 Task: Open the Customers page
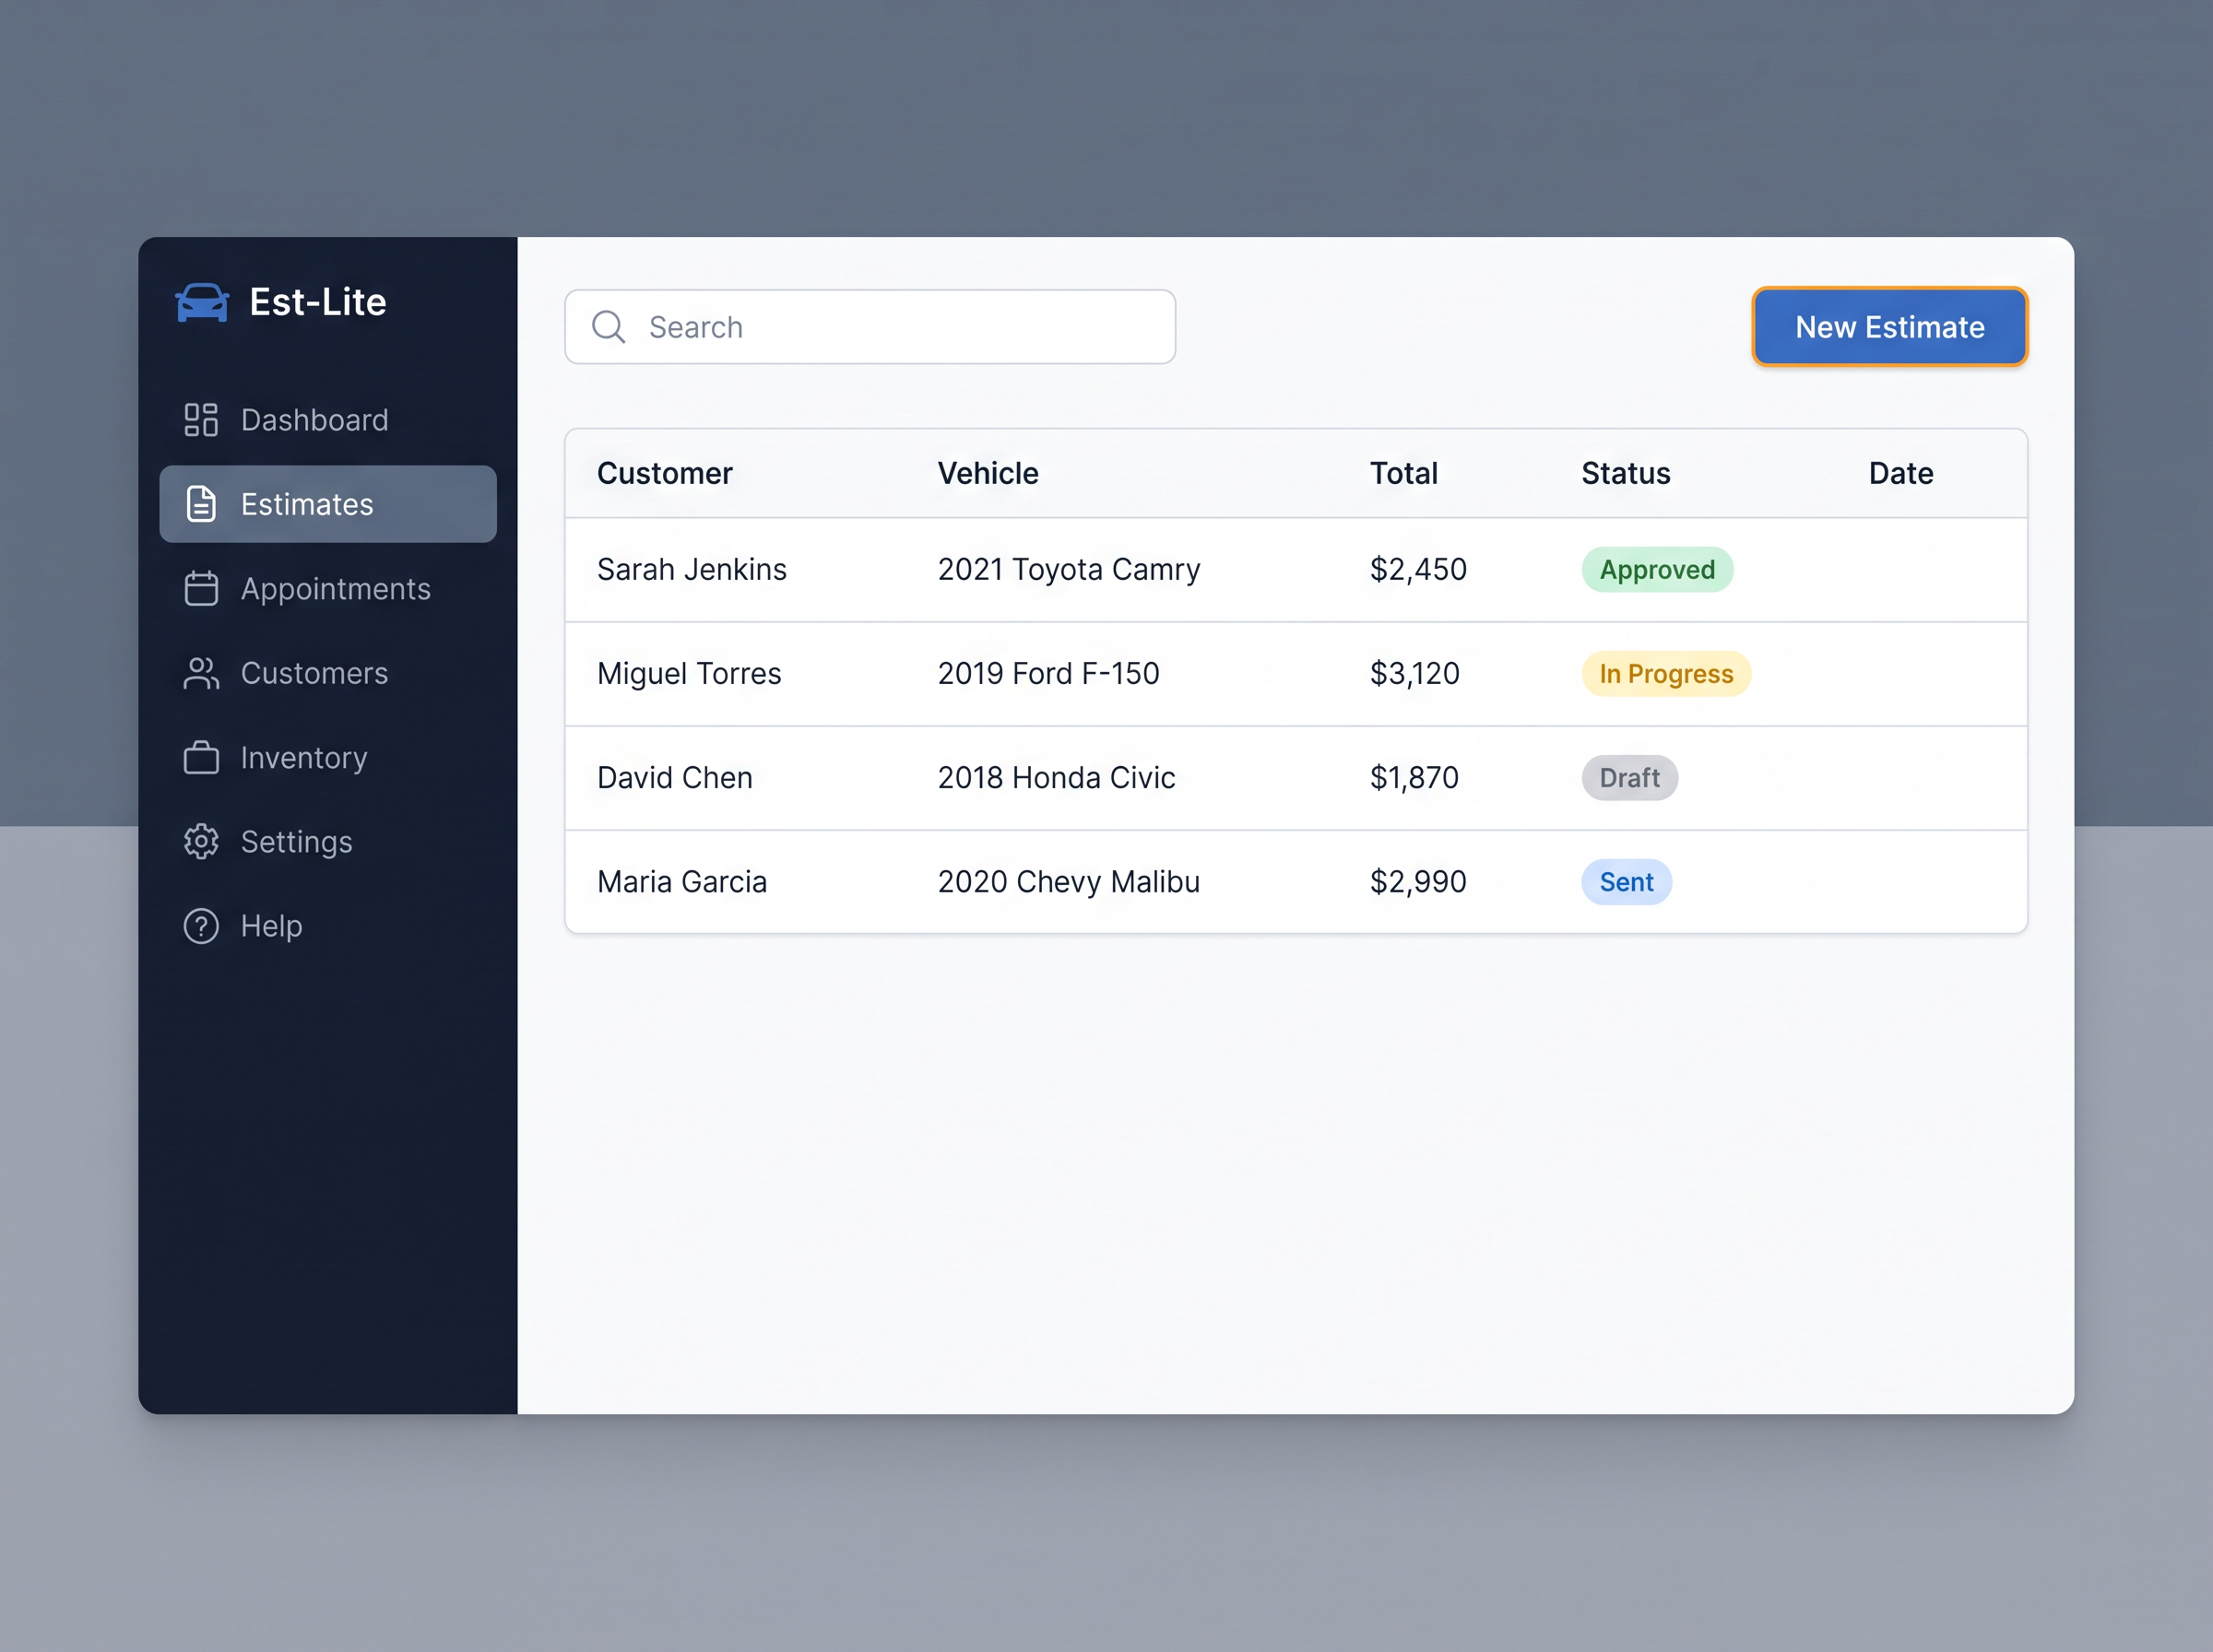tap(328, 673)
